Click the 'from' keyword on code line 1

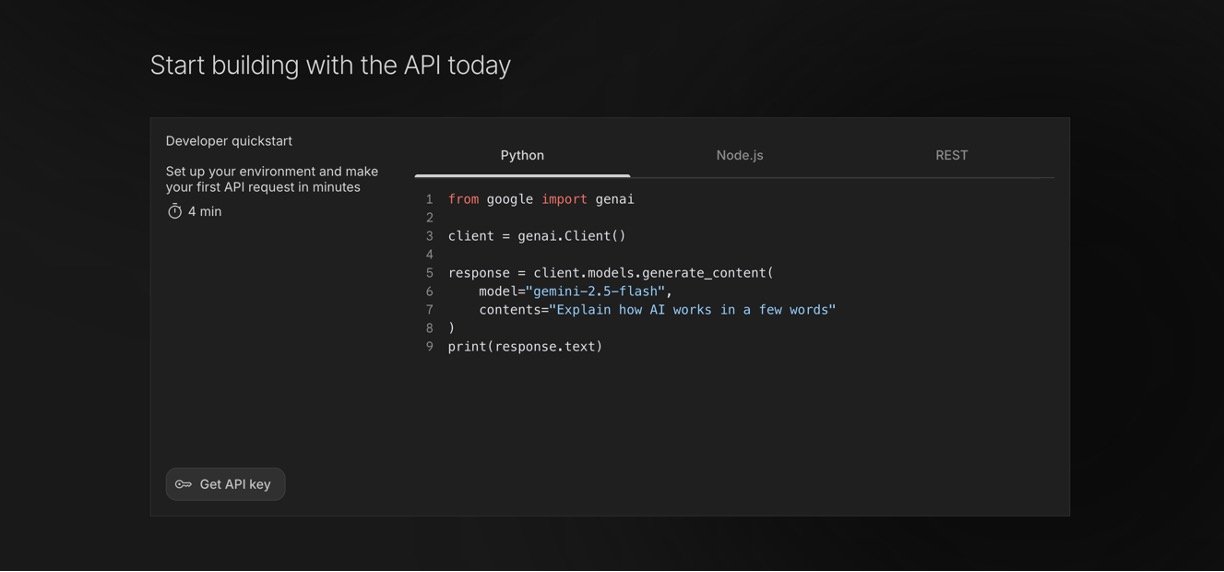tap(463, 199)
